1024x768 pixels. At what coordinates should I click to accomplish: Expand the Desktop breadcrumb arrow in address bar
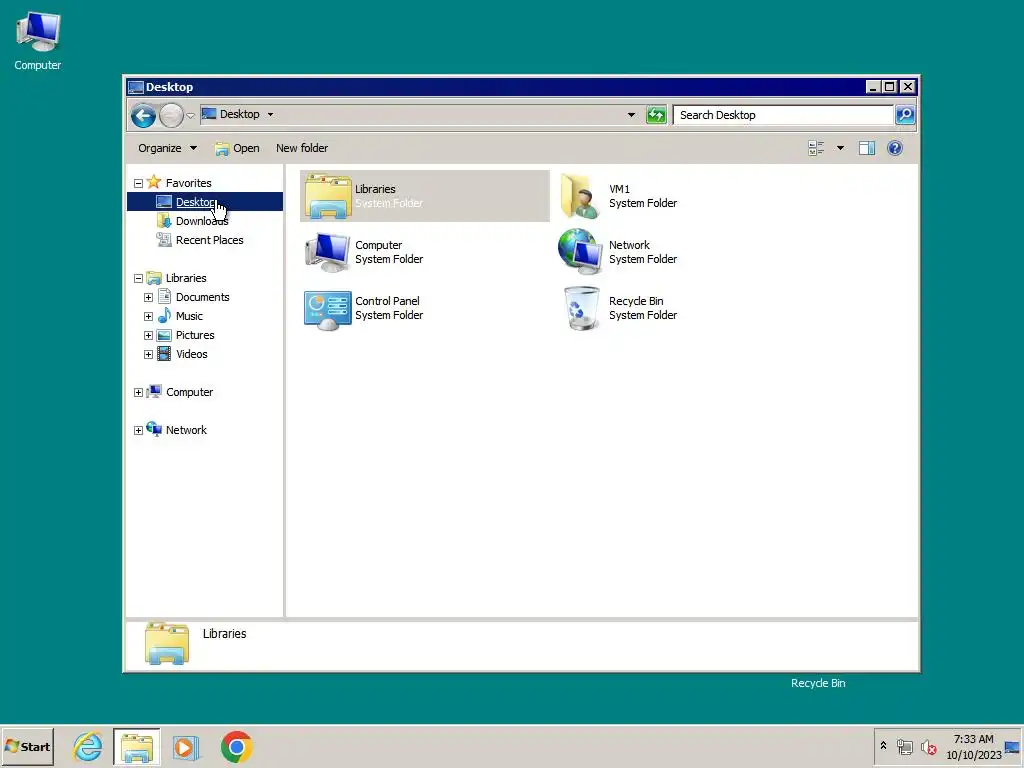pos(270,114)
